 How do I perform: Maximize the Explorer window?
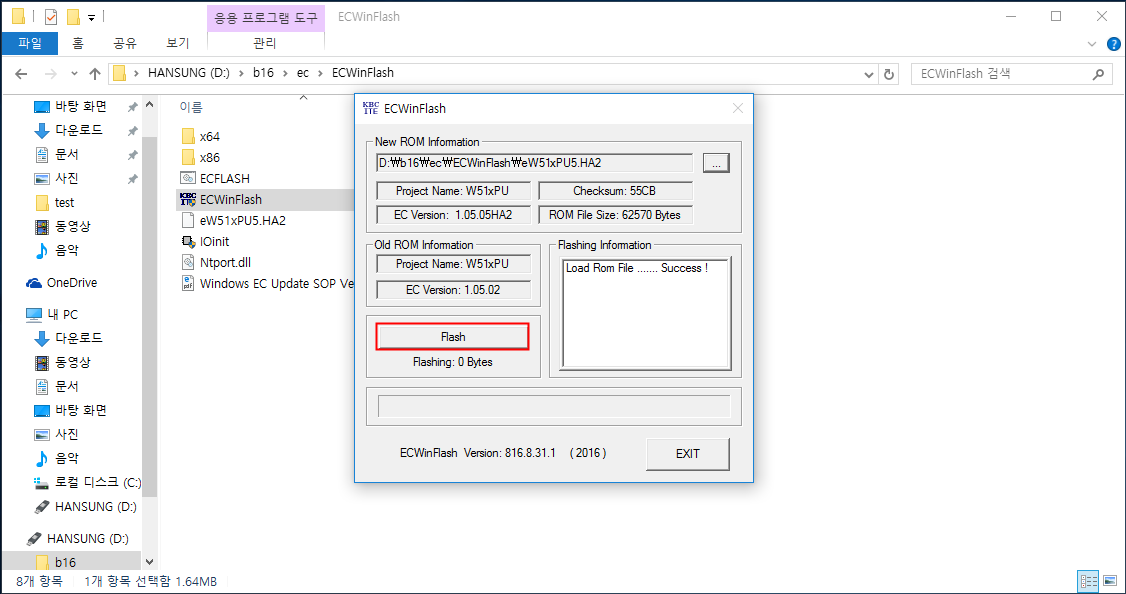point(1056,16)
